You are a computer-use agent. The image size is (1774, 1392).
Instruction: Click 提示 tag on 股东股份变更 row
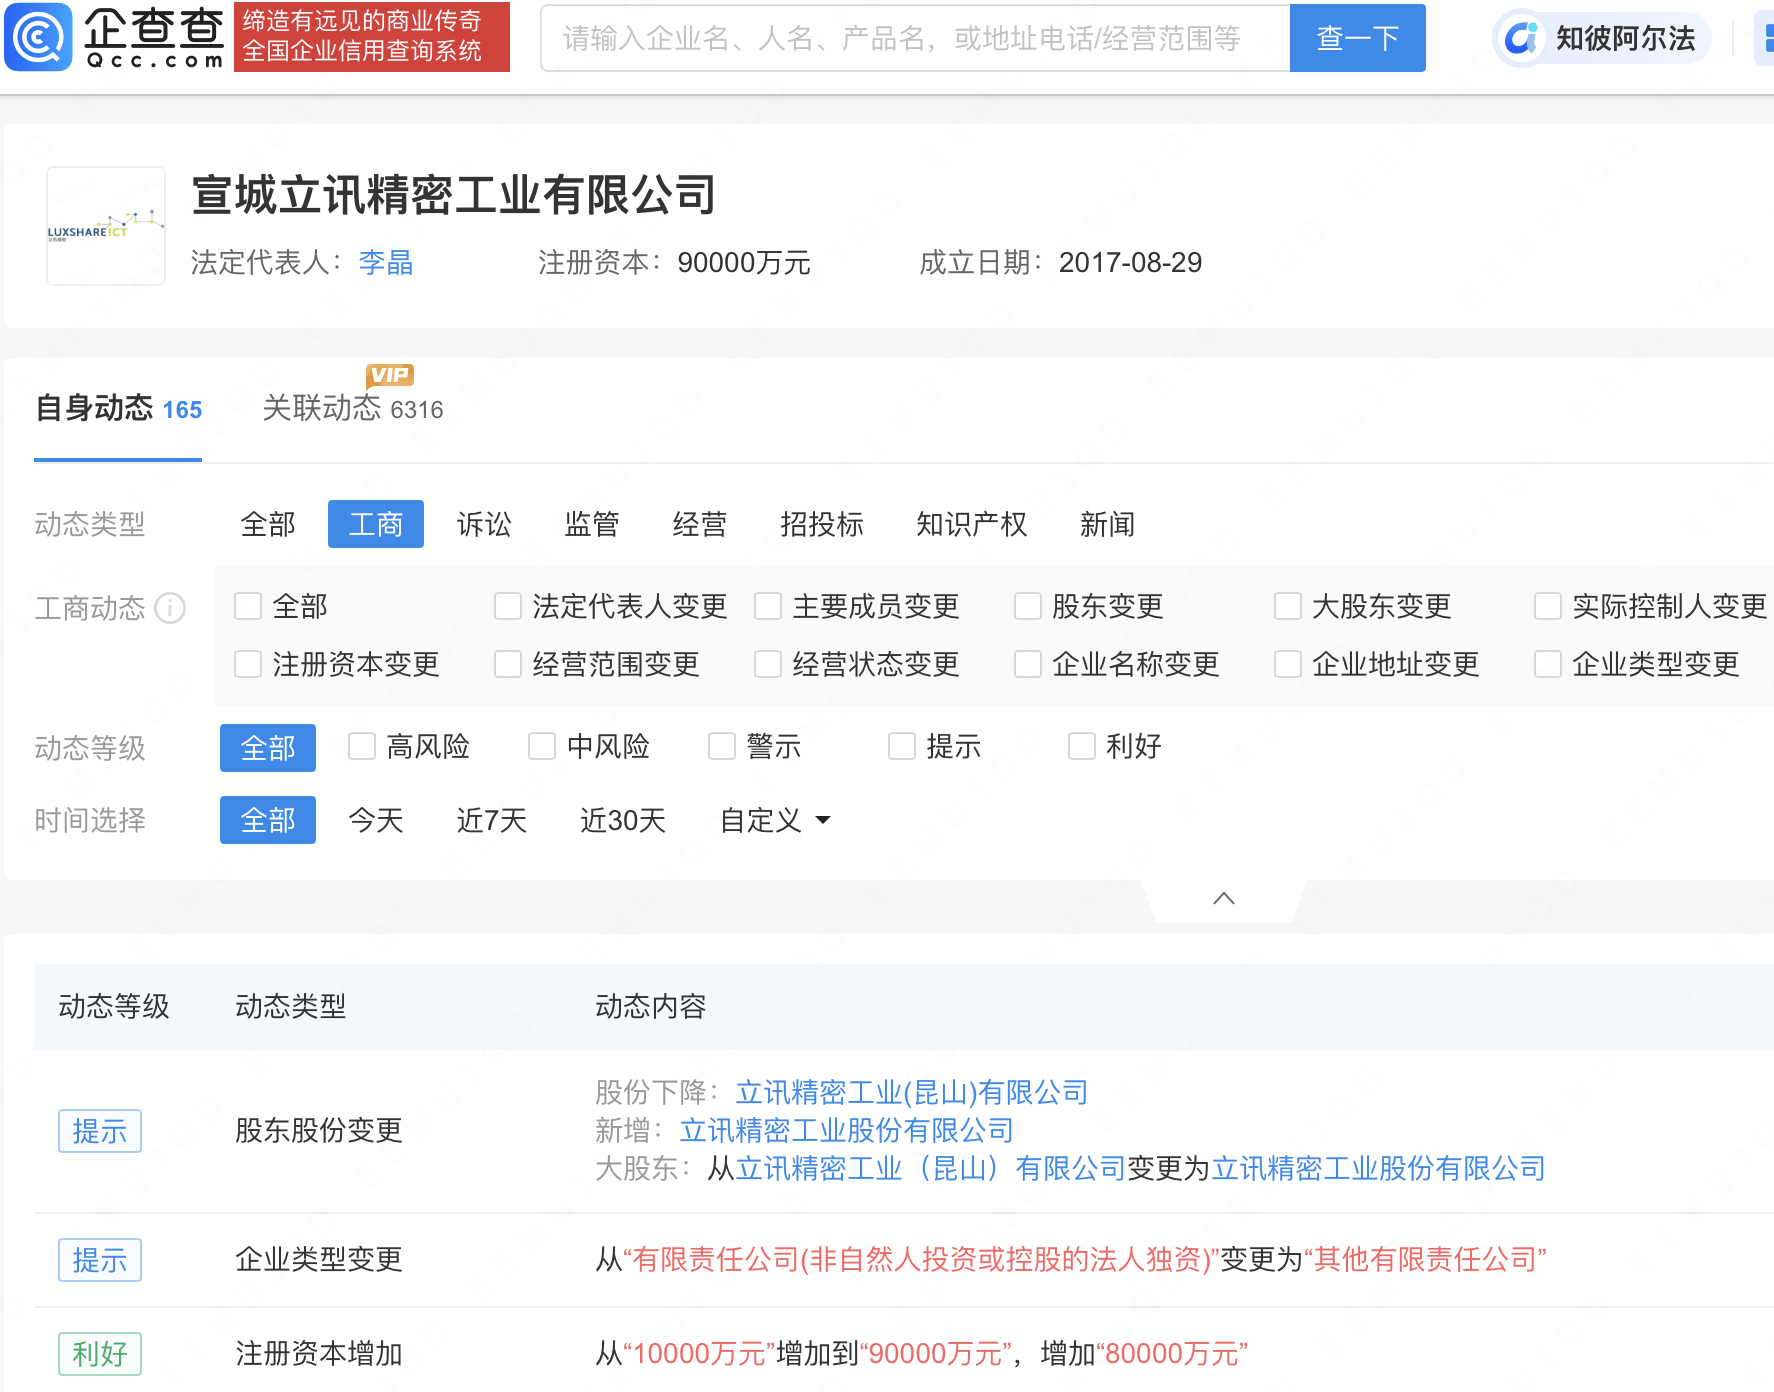tap(100, 1131)
